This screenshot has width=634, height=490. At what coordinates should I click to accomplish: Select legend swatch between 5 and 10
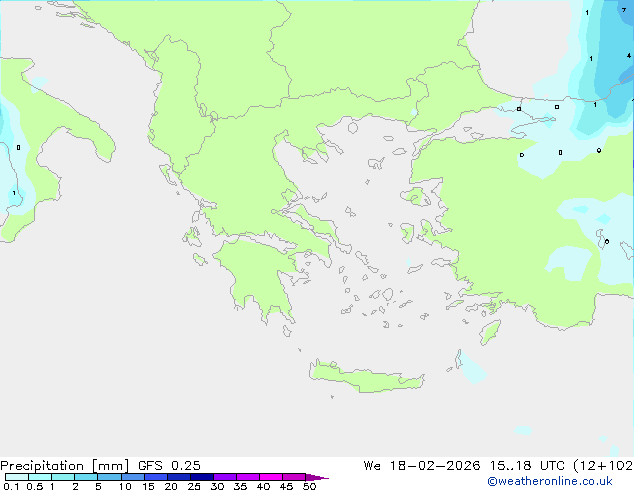(x=109, y=477)
